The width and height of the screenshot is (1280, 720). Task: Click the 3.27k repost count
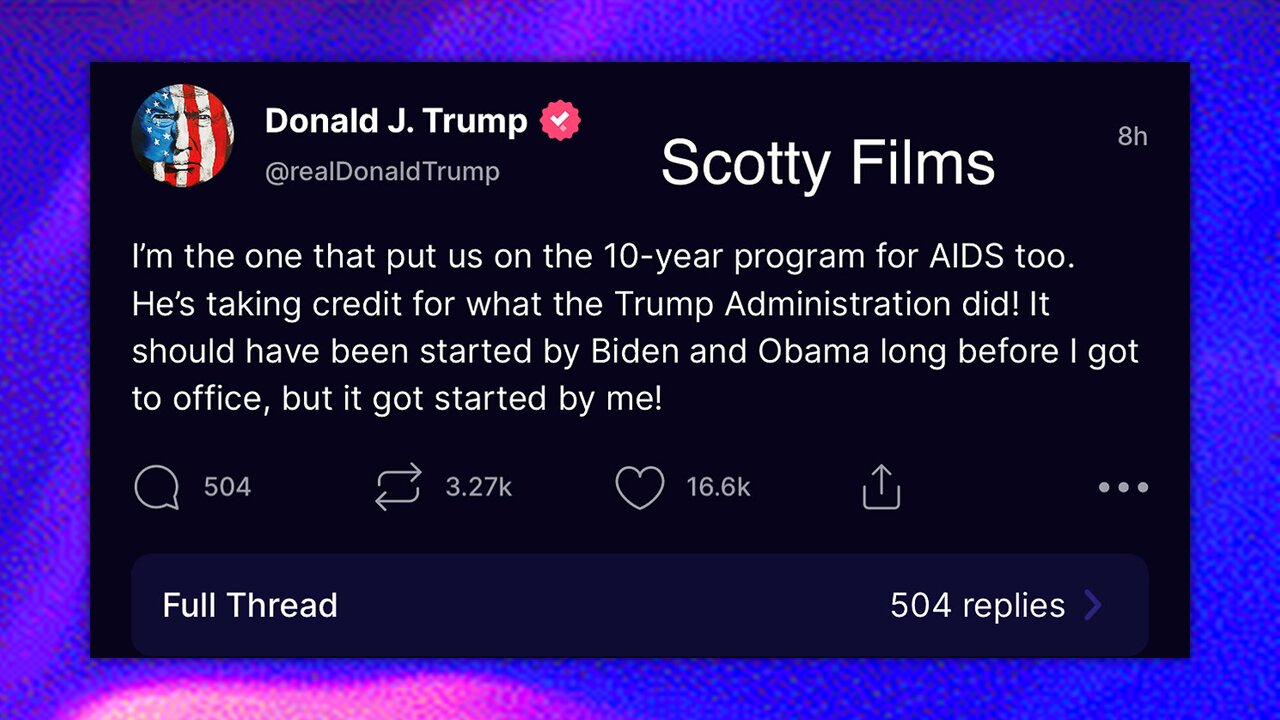point(479,487)
